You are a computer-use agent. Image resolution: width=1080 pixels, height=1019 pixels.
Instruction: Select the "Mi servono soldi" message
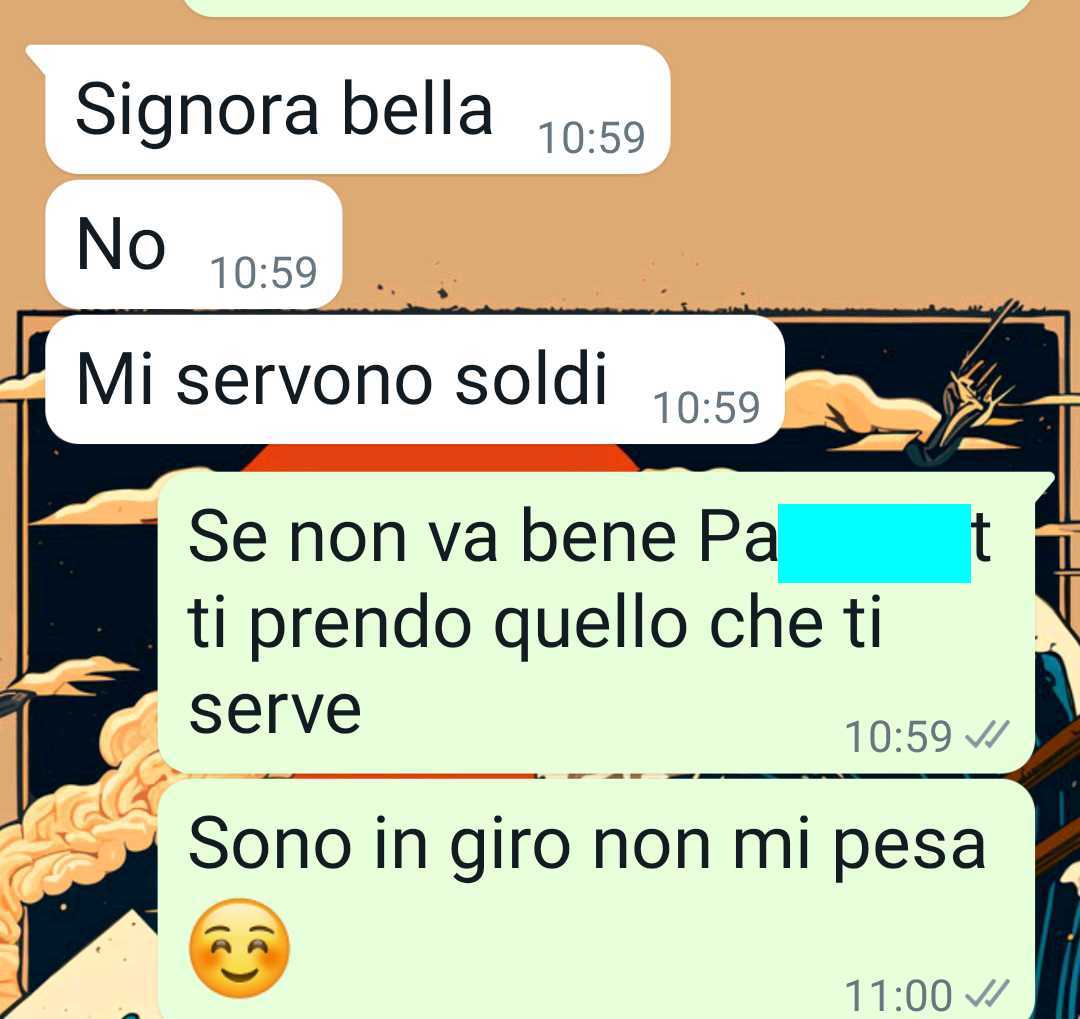coord(415,380)
